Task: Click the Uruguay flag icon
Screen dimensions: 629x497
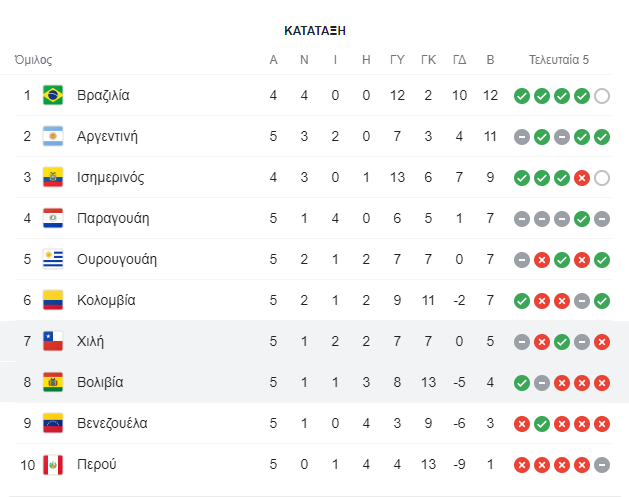Action: [x=53, y=259]
